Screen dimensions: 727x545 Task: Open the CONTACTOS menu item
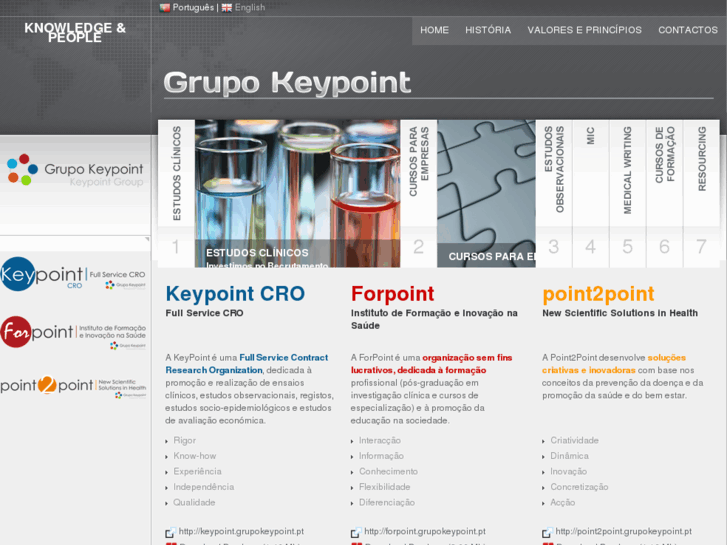(688, 30)
